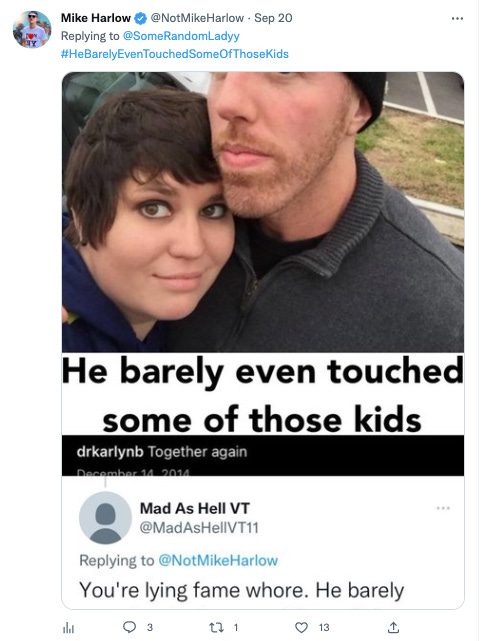Image resolution: width=481 pixels, height=641 pixels.
Task: Open the @SomeRandomLadyy mention link
Action: tap(181, 36)
